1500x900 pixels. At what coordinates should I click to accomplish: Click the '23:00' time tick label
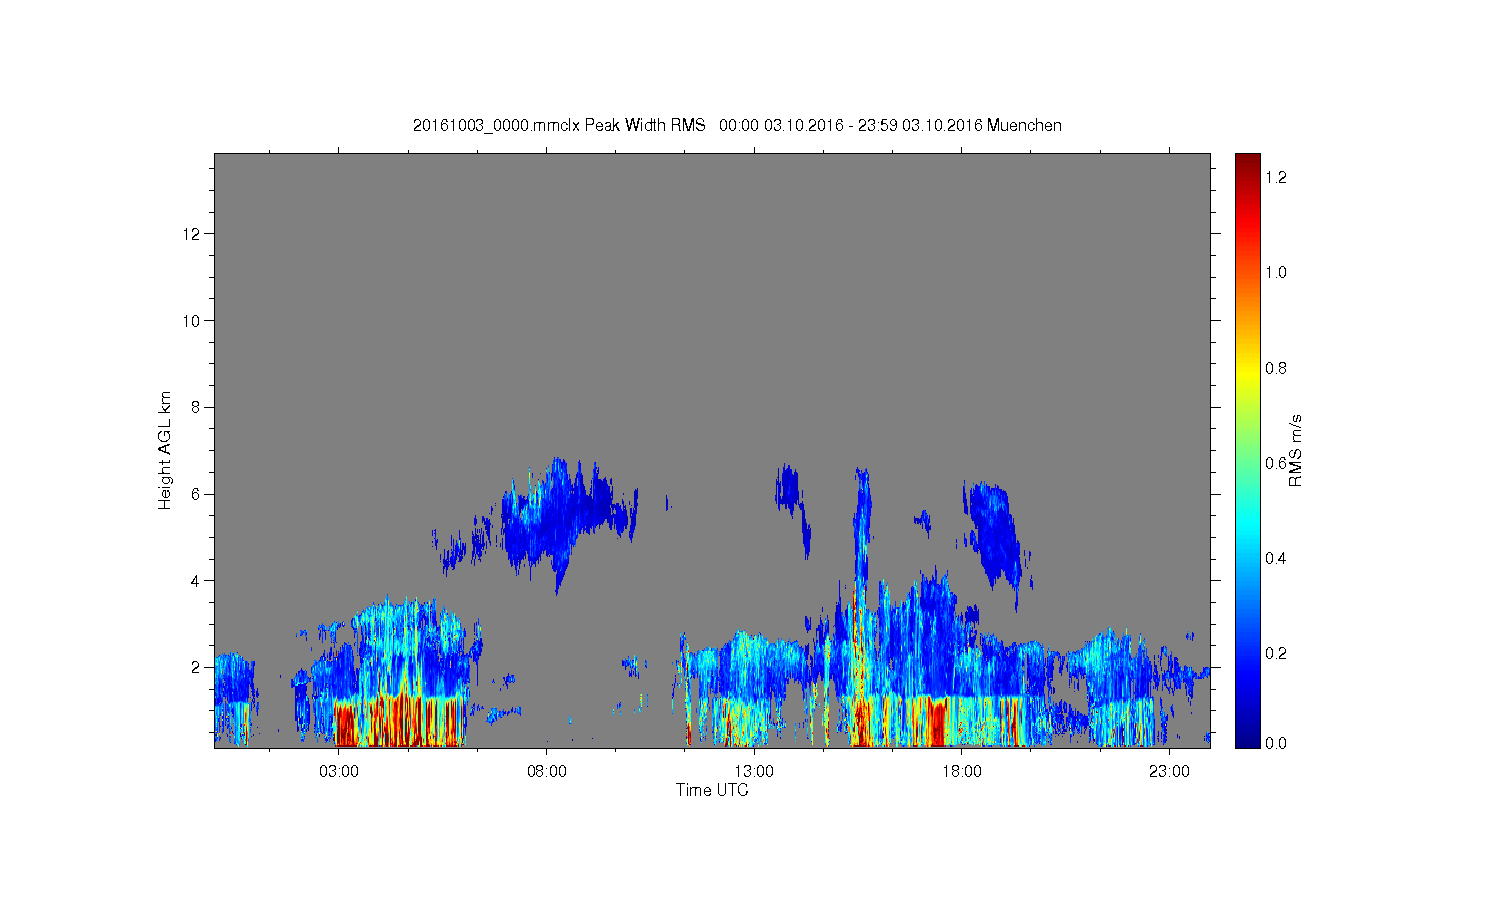click(x=1169, y=772)
